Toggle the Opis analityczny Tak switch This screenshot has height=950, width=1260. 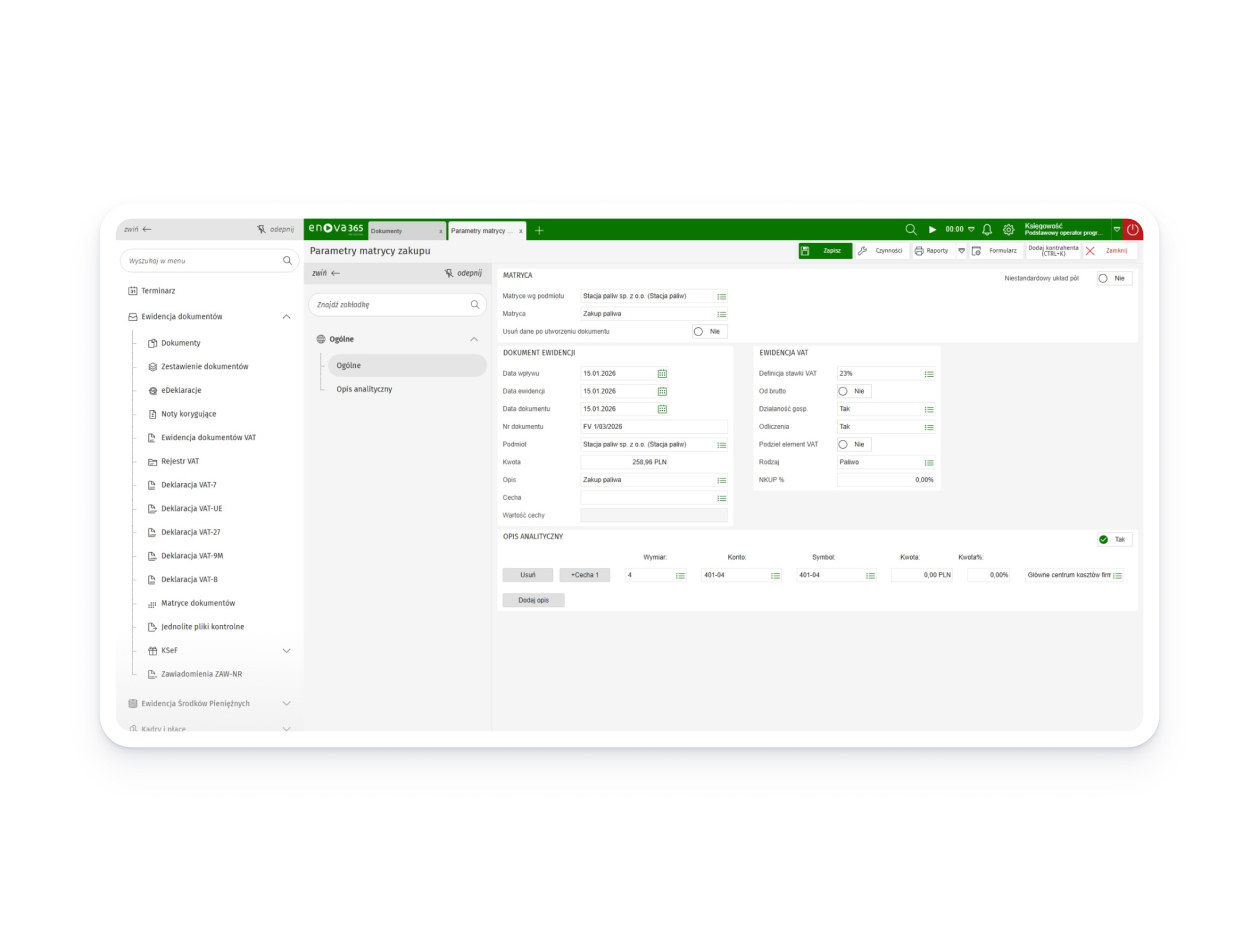(x=1114, y=539)
